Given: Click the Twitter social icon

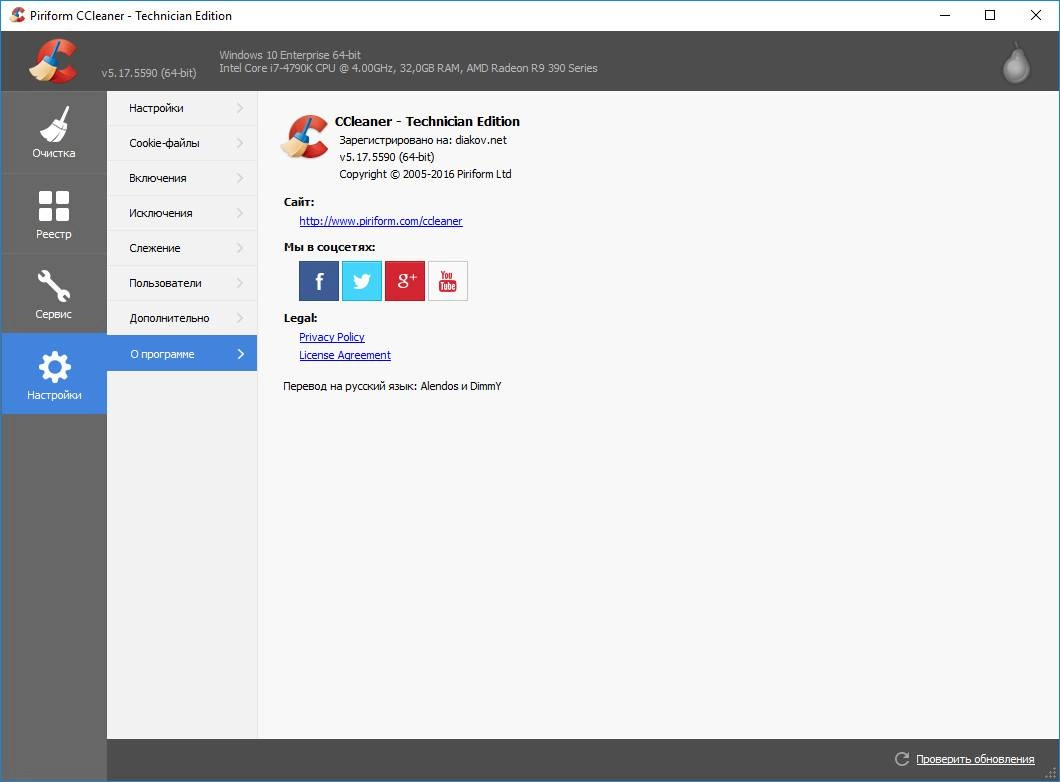Looking at the screenshot, I should click(x=362, y=280).
